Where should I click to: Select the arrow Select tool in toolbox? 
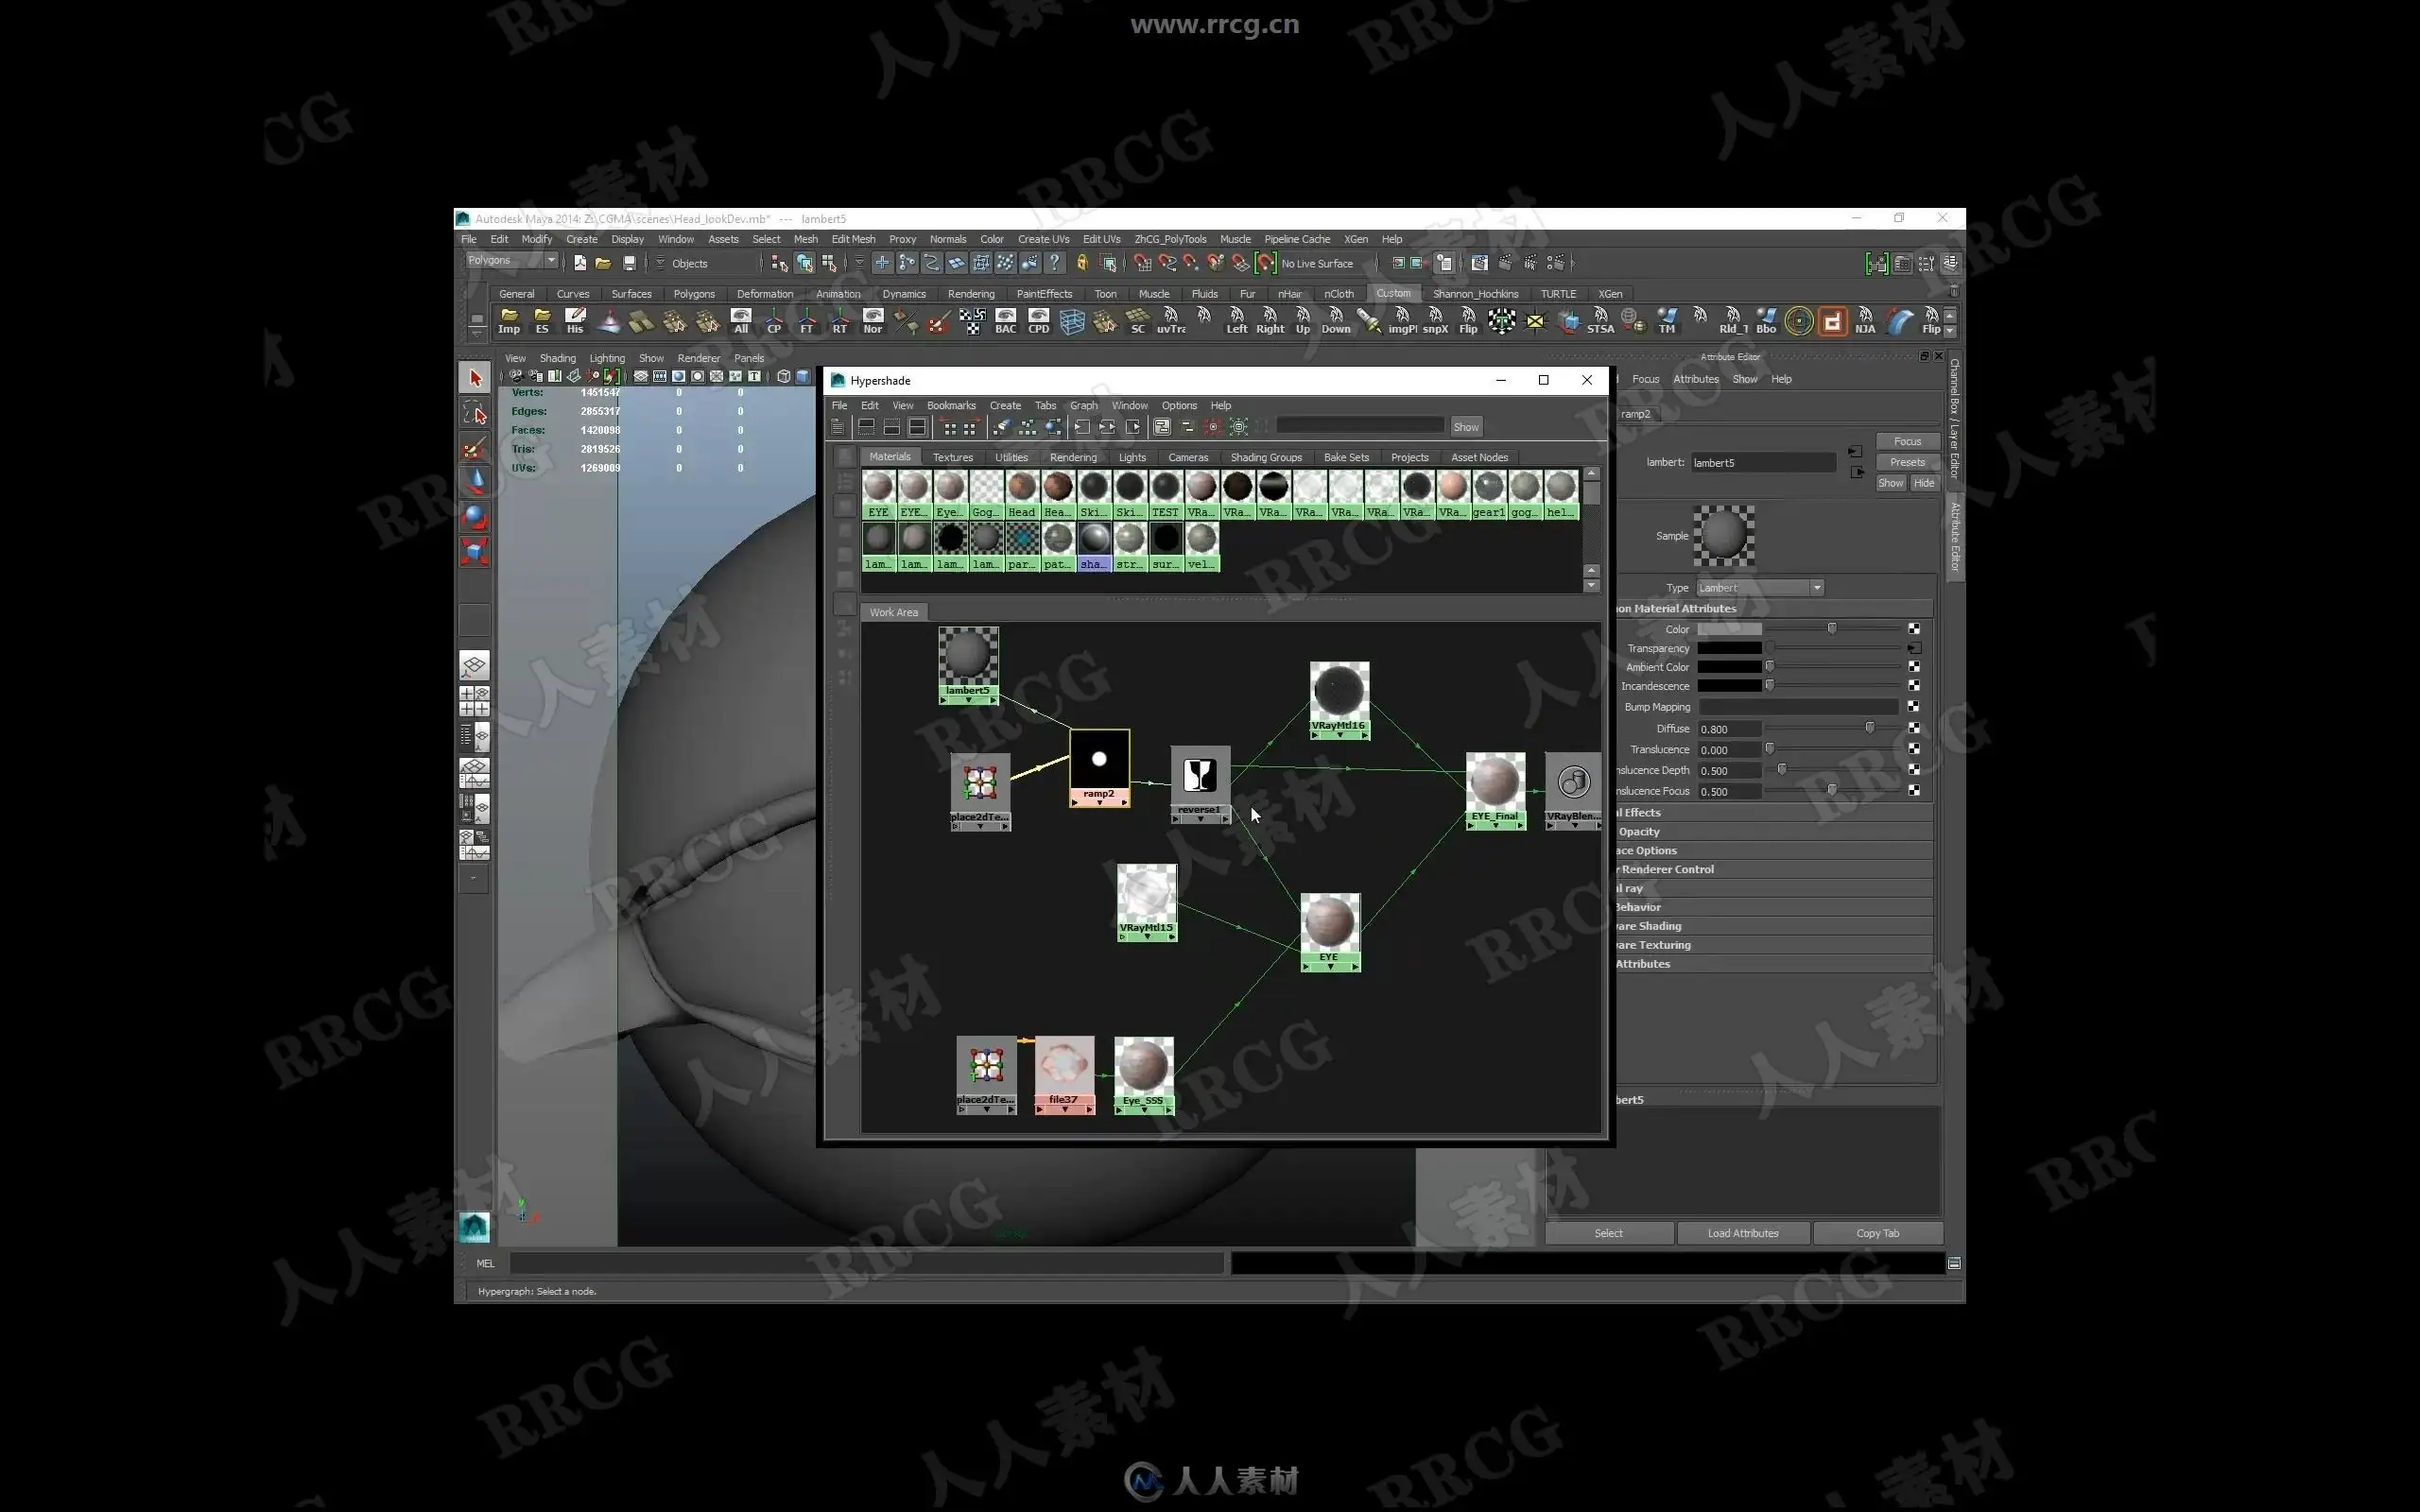point(475,378)
